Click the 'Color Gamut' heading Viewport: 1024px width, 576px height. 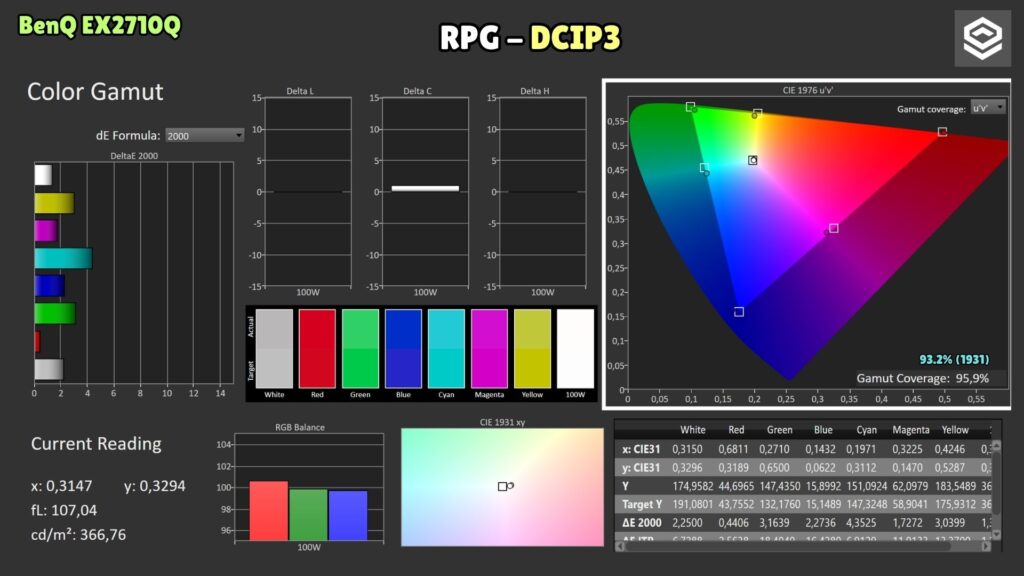coord(95,91)
